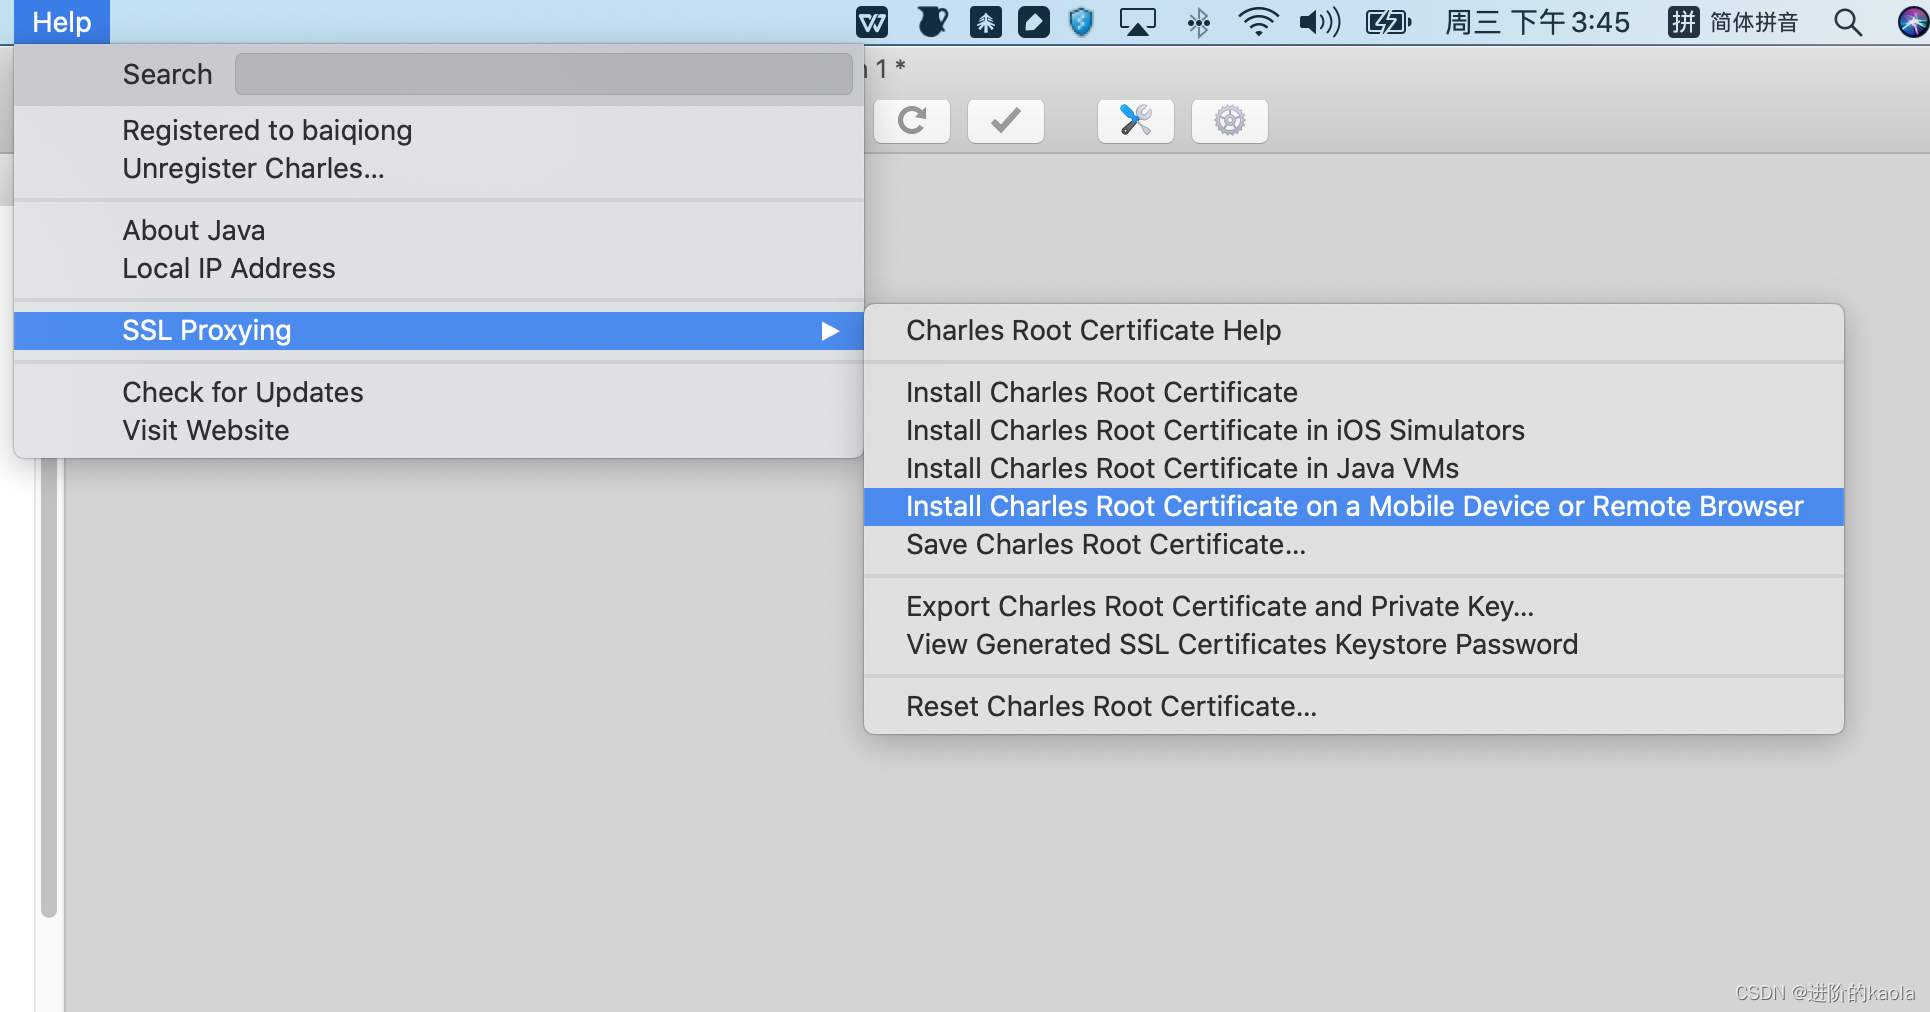Open Siri from menu bar
This screenshot has height=1012, width=1930.
(1913, 22)
